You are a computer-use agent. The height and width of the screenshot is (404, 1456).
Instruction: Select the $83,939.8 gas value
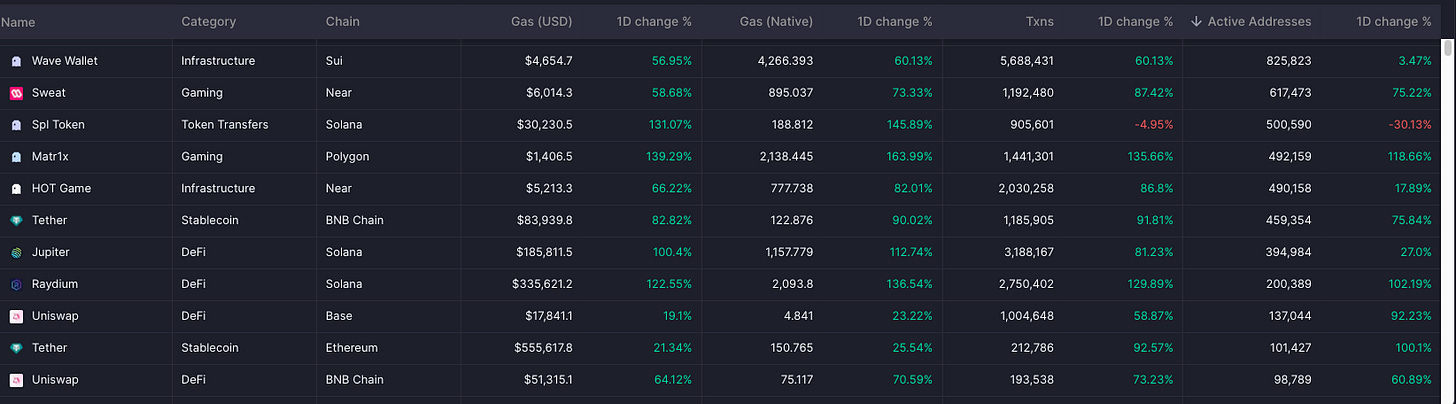545,221
